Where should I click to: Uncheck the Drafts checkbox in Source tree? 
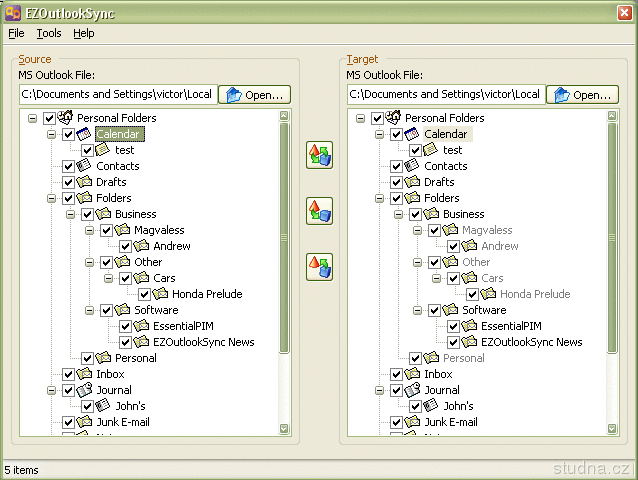pyautogui.click(x=68, y=182)
